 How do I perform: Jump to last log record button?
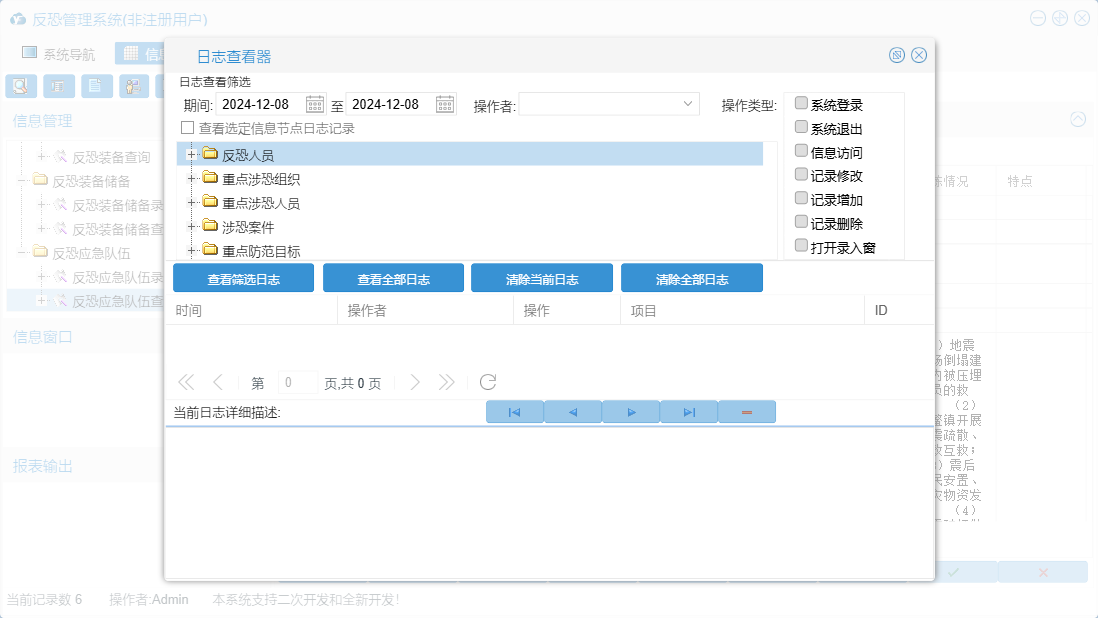click(689, 412)
